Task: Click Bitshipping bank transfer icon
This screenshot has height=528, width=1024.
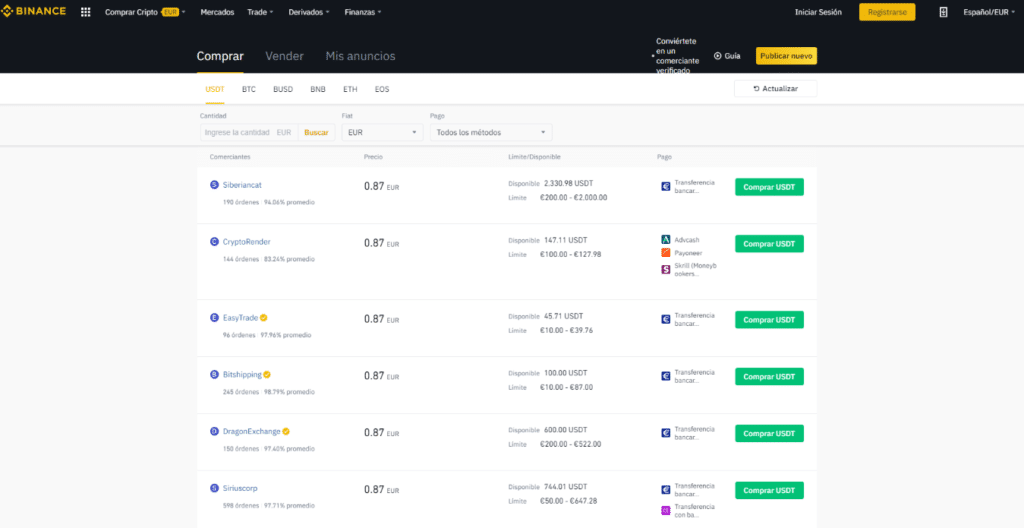Action: click(x=665, y=376)
